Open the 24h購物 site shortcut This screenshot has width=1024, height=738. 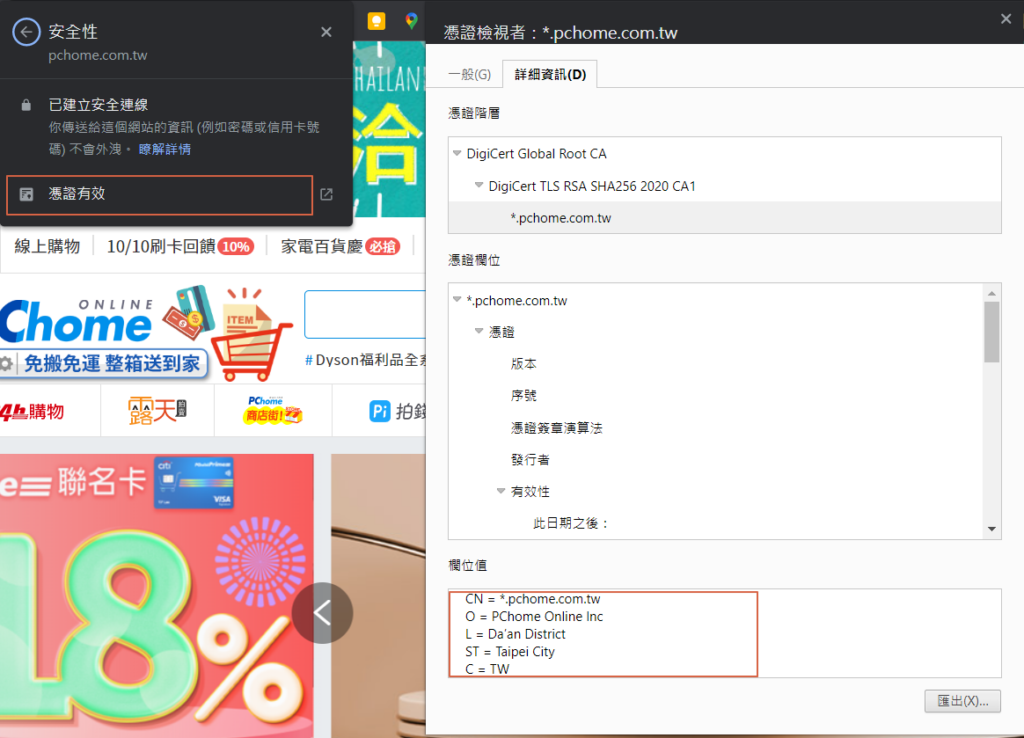pyautogui.click(x=33, y=411)
